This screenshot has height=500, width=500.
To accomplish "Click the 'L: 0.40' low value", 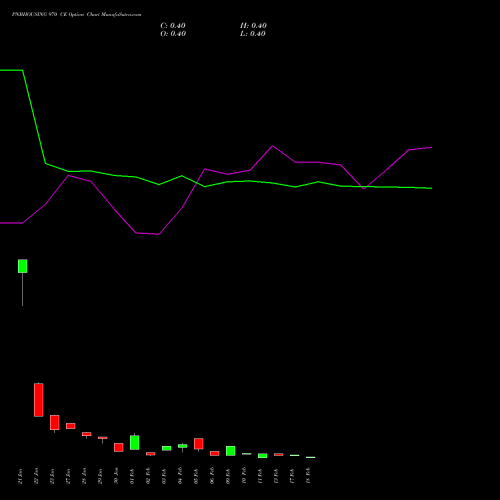I will [253, 34].
